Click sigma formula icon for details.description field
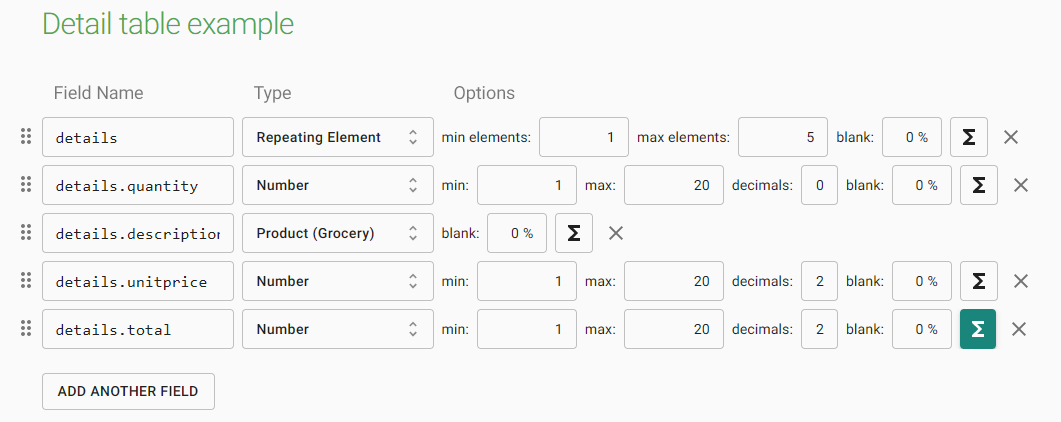Image resolution: width=1061 pixels, height=422 pixels. tap(574, 233)
